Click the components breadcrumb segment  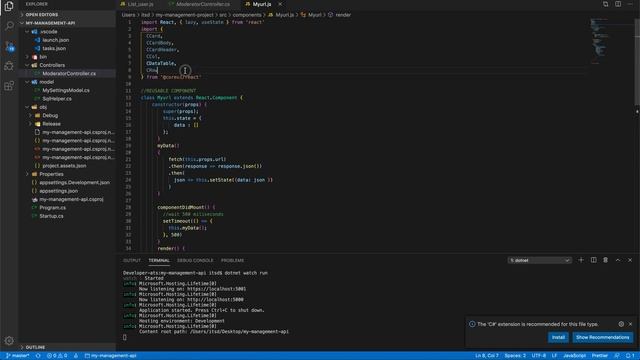point(247,15)
